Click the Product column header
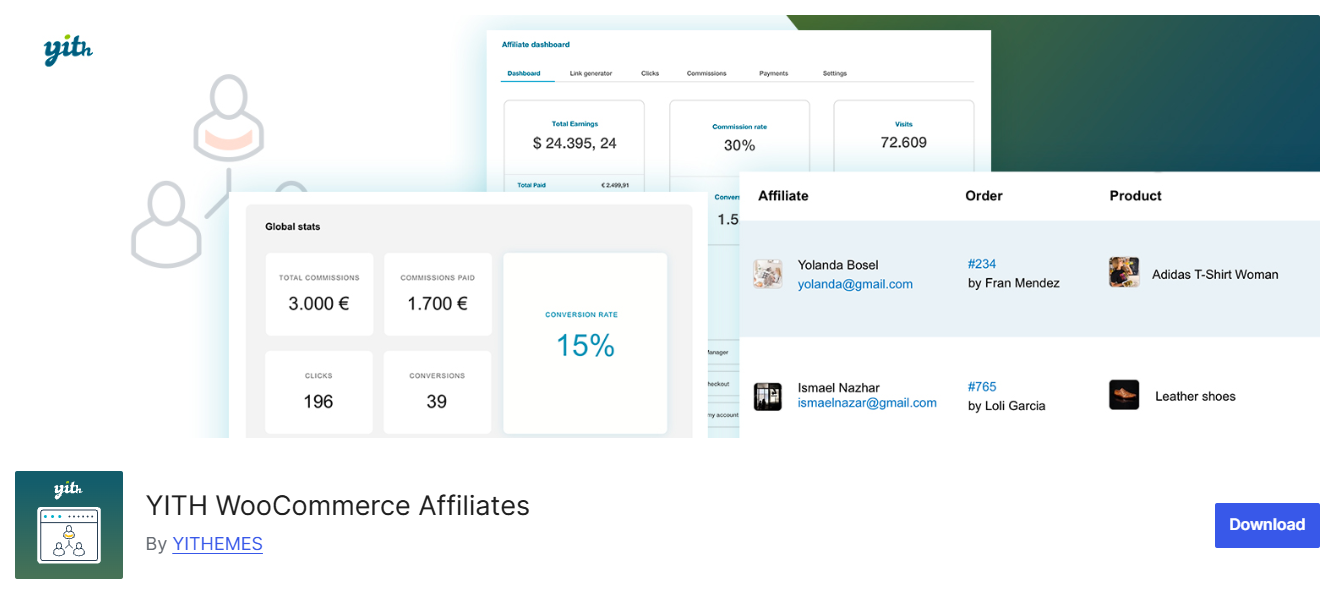This screenshot has width=1337, height=595. (x=1135, y=196)
